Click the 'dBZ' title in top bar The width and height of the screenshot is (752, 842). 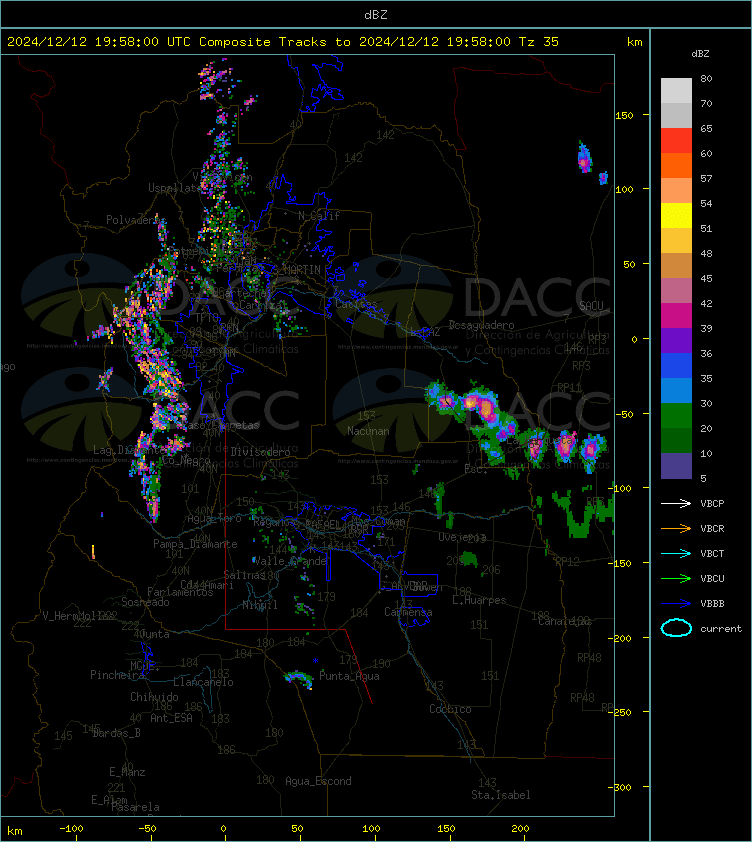coord(375,15)
